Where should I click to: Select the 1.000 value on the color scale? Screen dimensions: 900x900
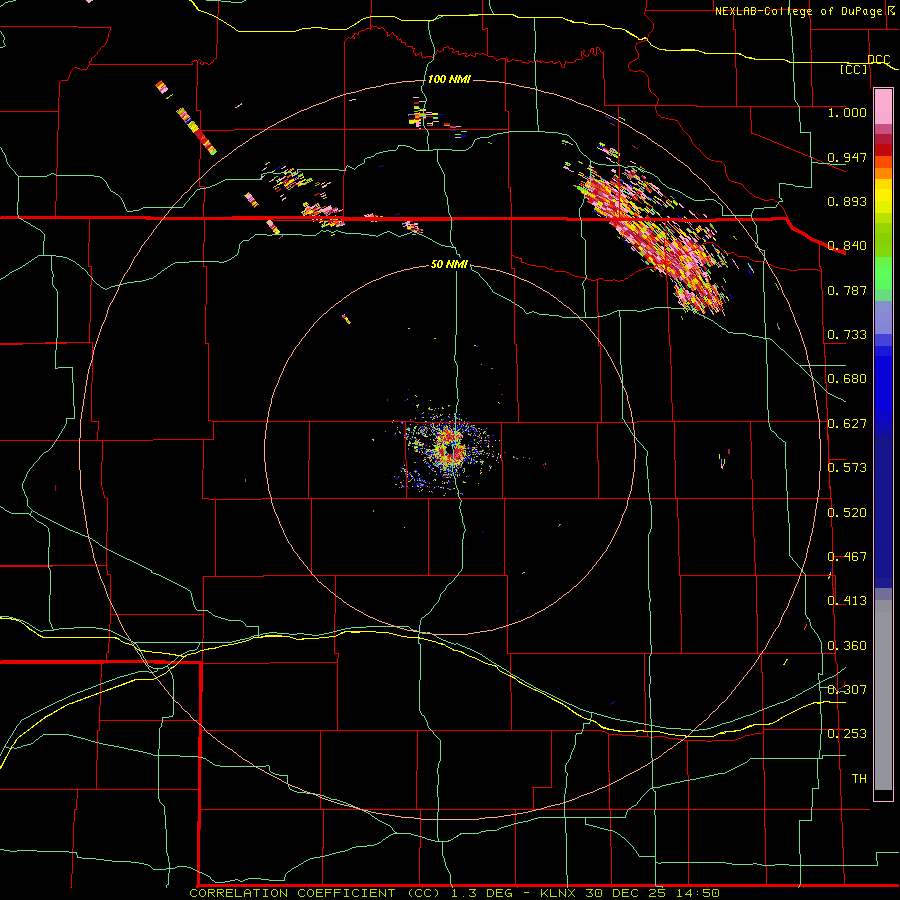pyautogui.click(x=847, y=112)
